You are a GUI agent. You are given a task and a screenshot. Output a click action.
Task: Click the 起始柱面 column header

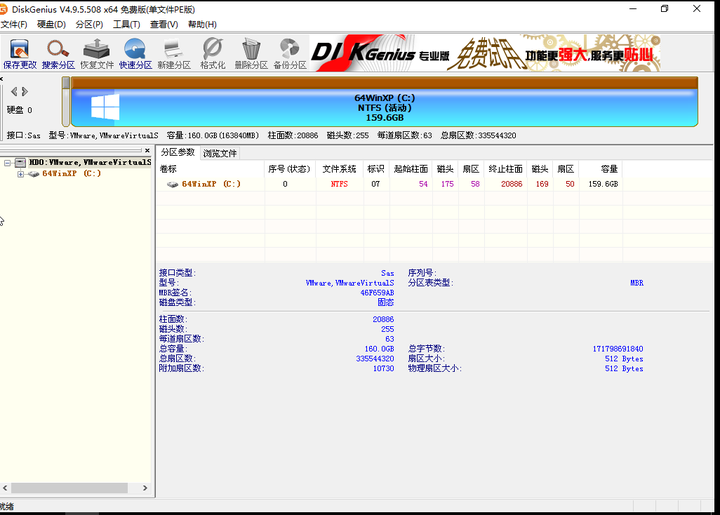411,169
